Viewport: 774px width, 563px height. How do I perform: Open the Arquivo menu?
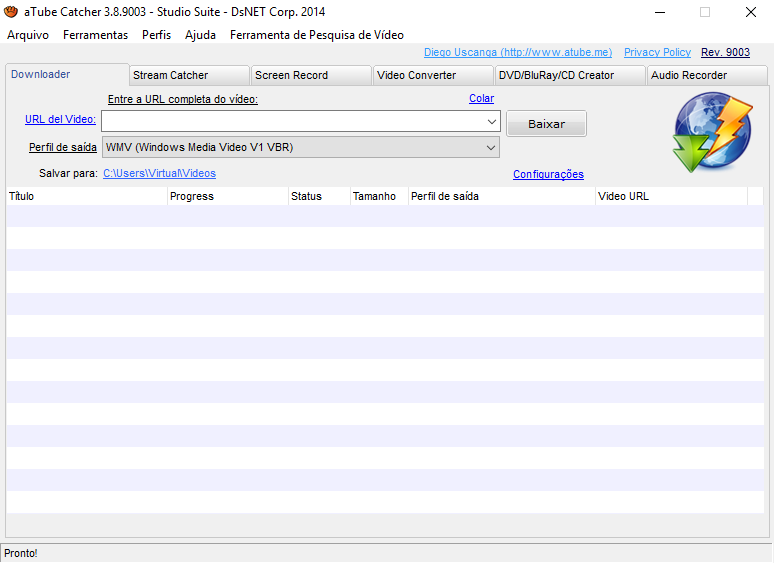pyautogui.click(x=28, y=35)
